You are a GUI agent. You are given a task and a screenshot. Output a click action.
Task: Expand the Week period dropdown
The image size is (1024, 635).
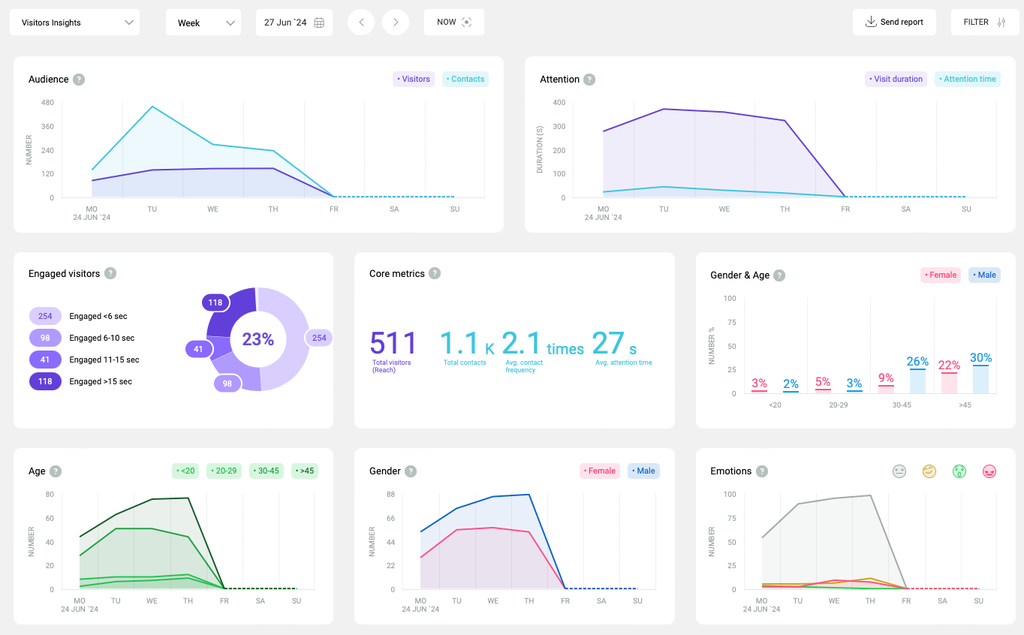coord(203,22)
